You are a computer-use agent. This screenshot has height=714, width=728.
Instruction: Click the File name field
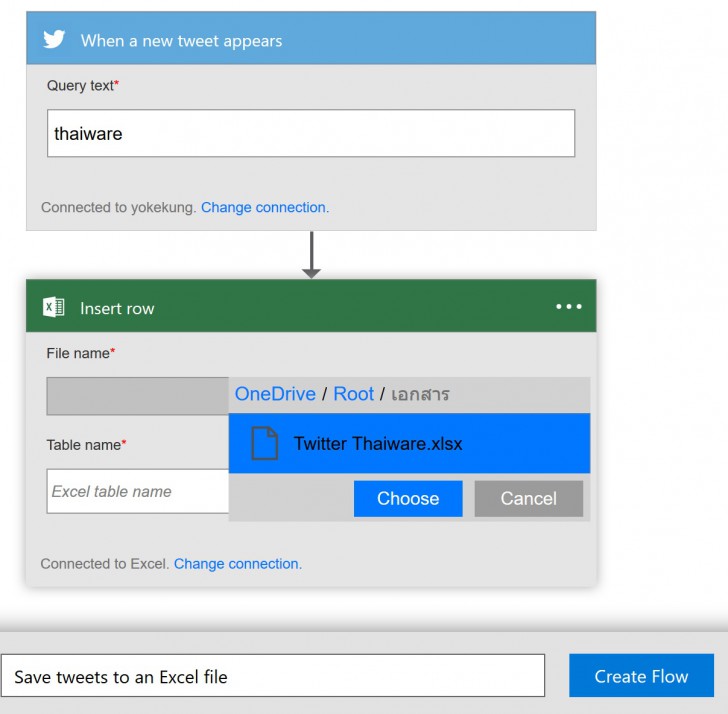coord(137,396)
